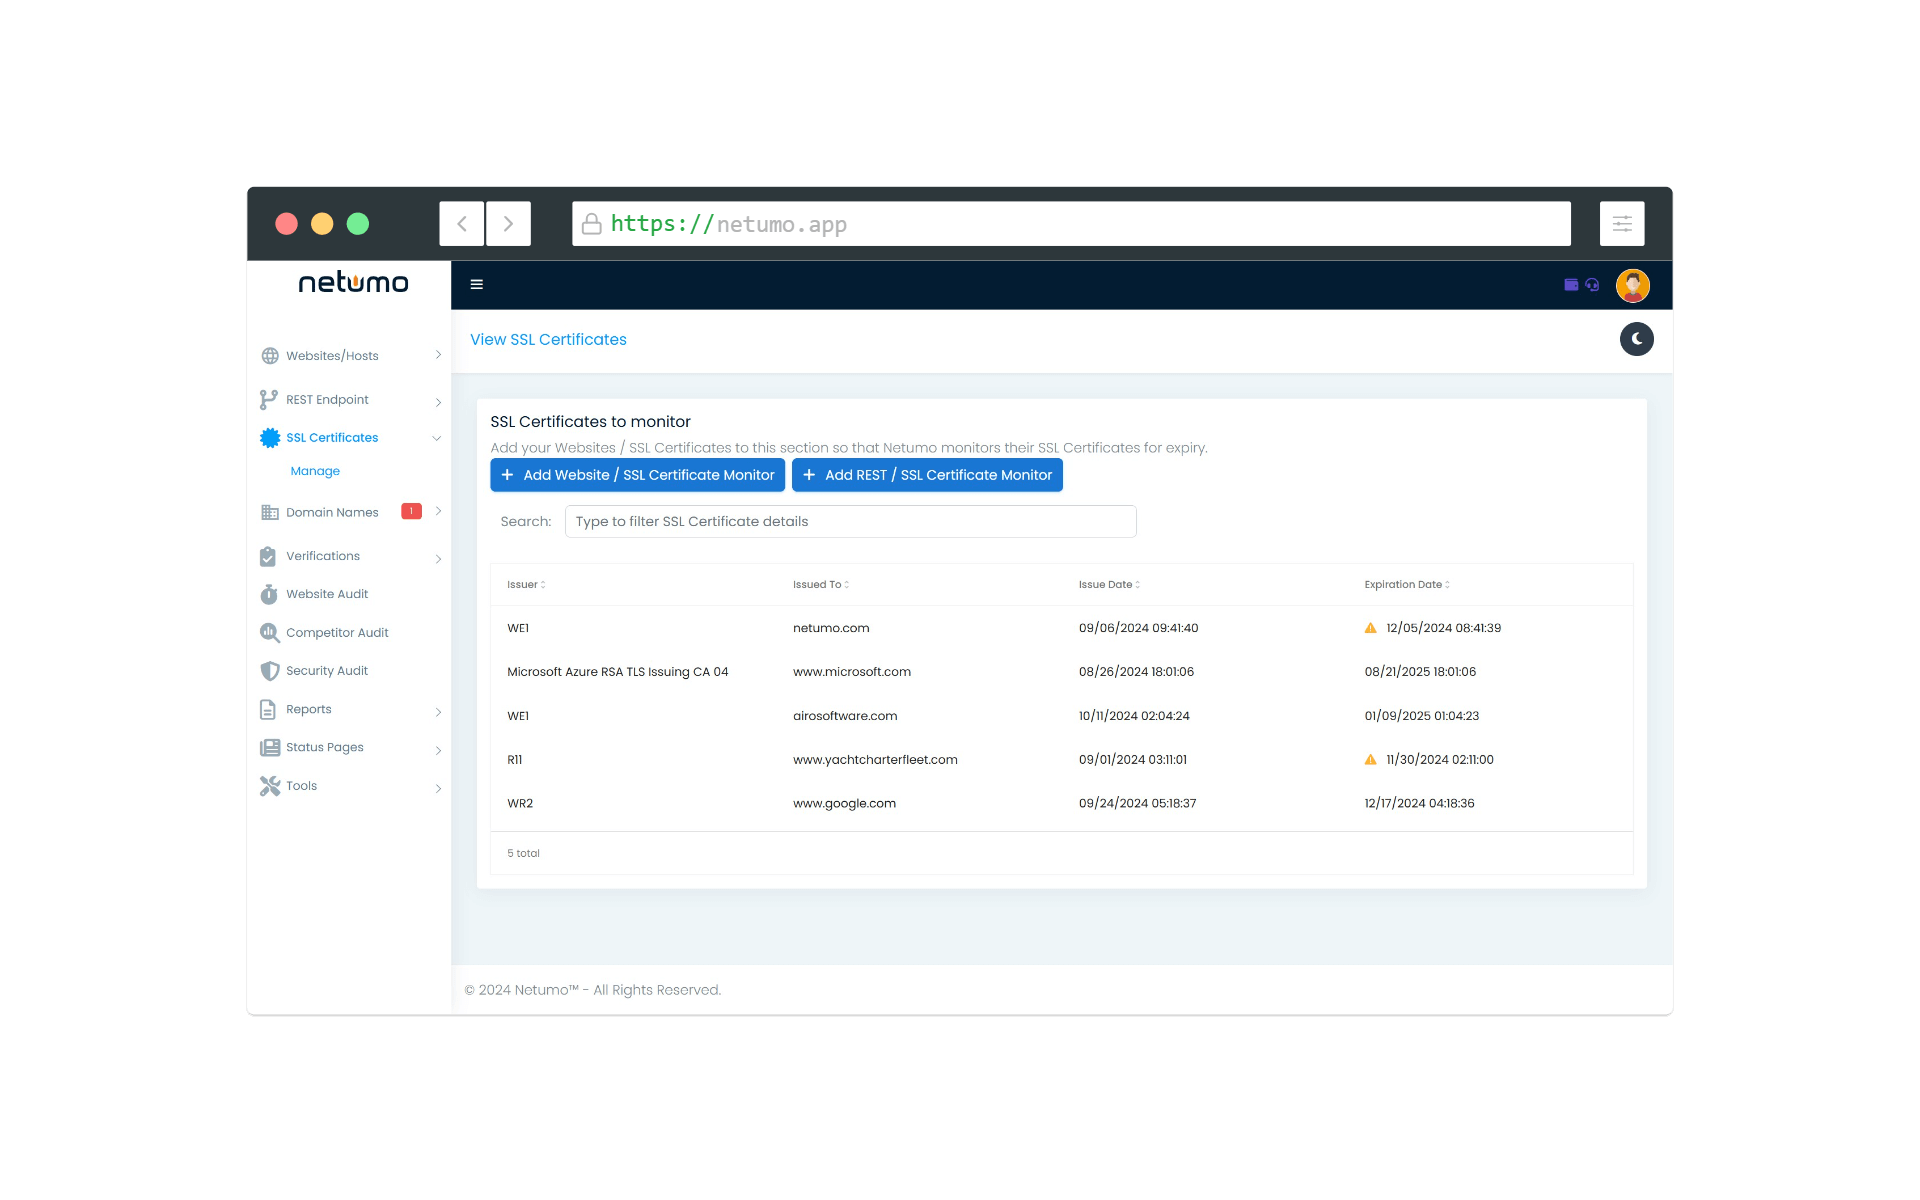Image resolution: width=1920 pixels, height=1200 pixels.
Task: Collapse the SSL Certificates menu chevron
Action: point(437,438)
